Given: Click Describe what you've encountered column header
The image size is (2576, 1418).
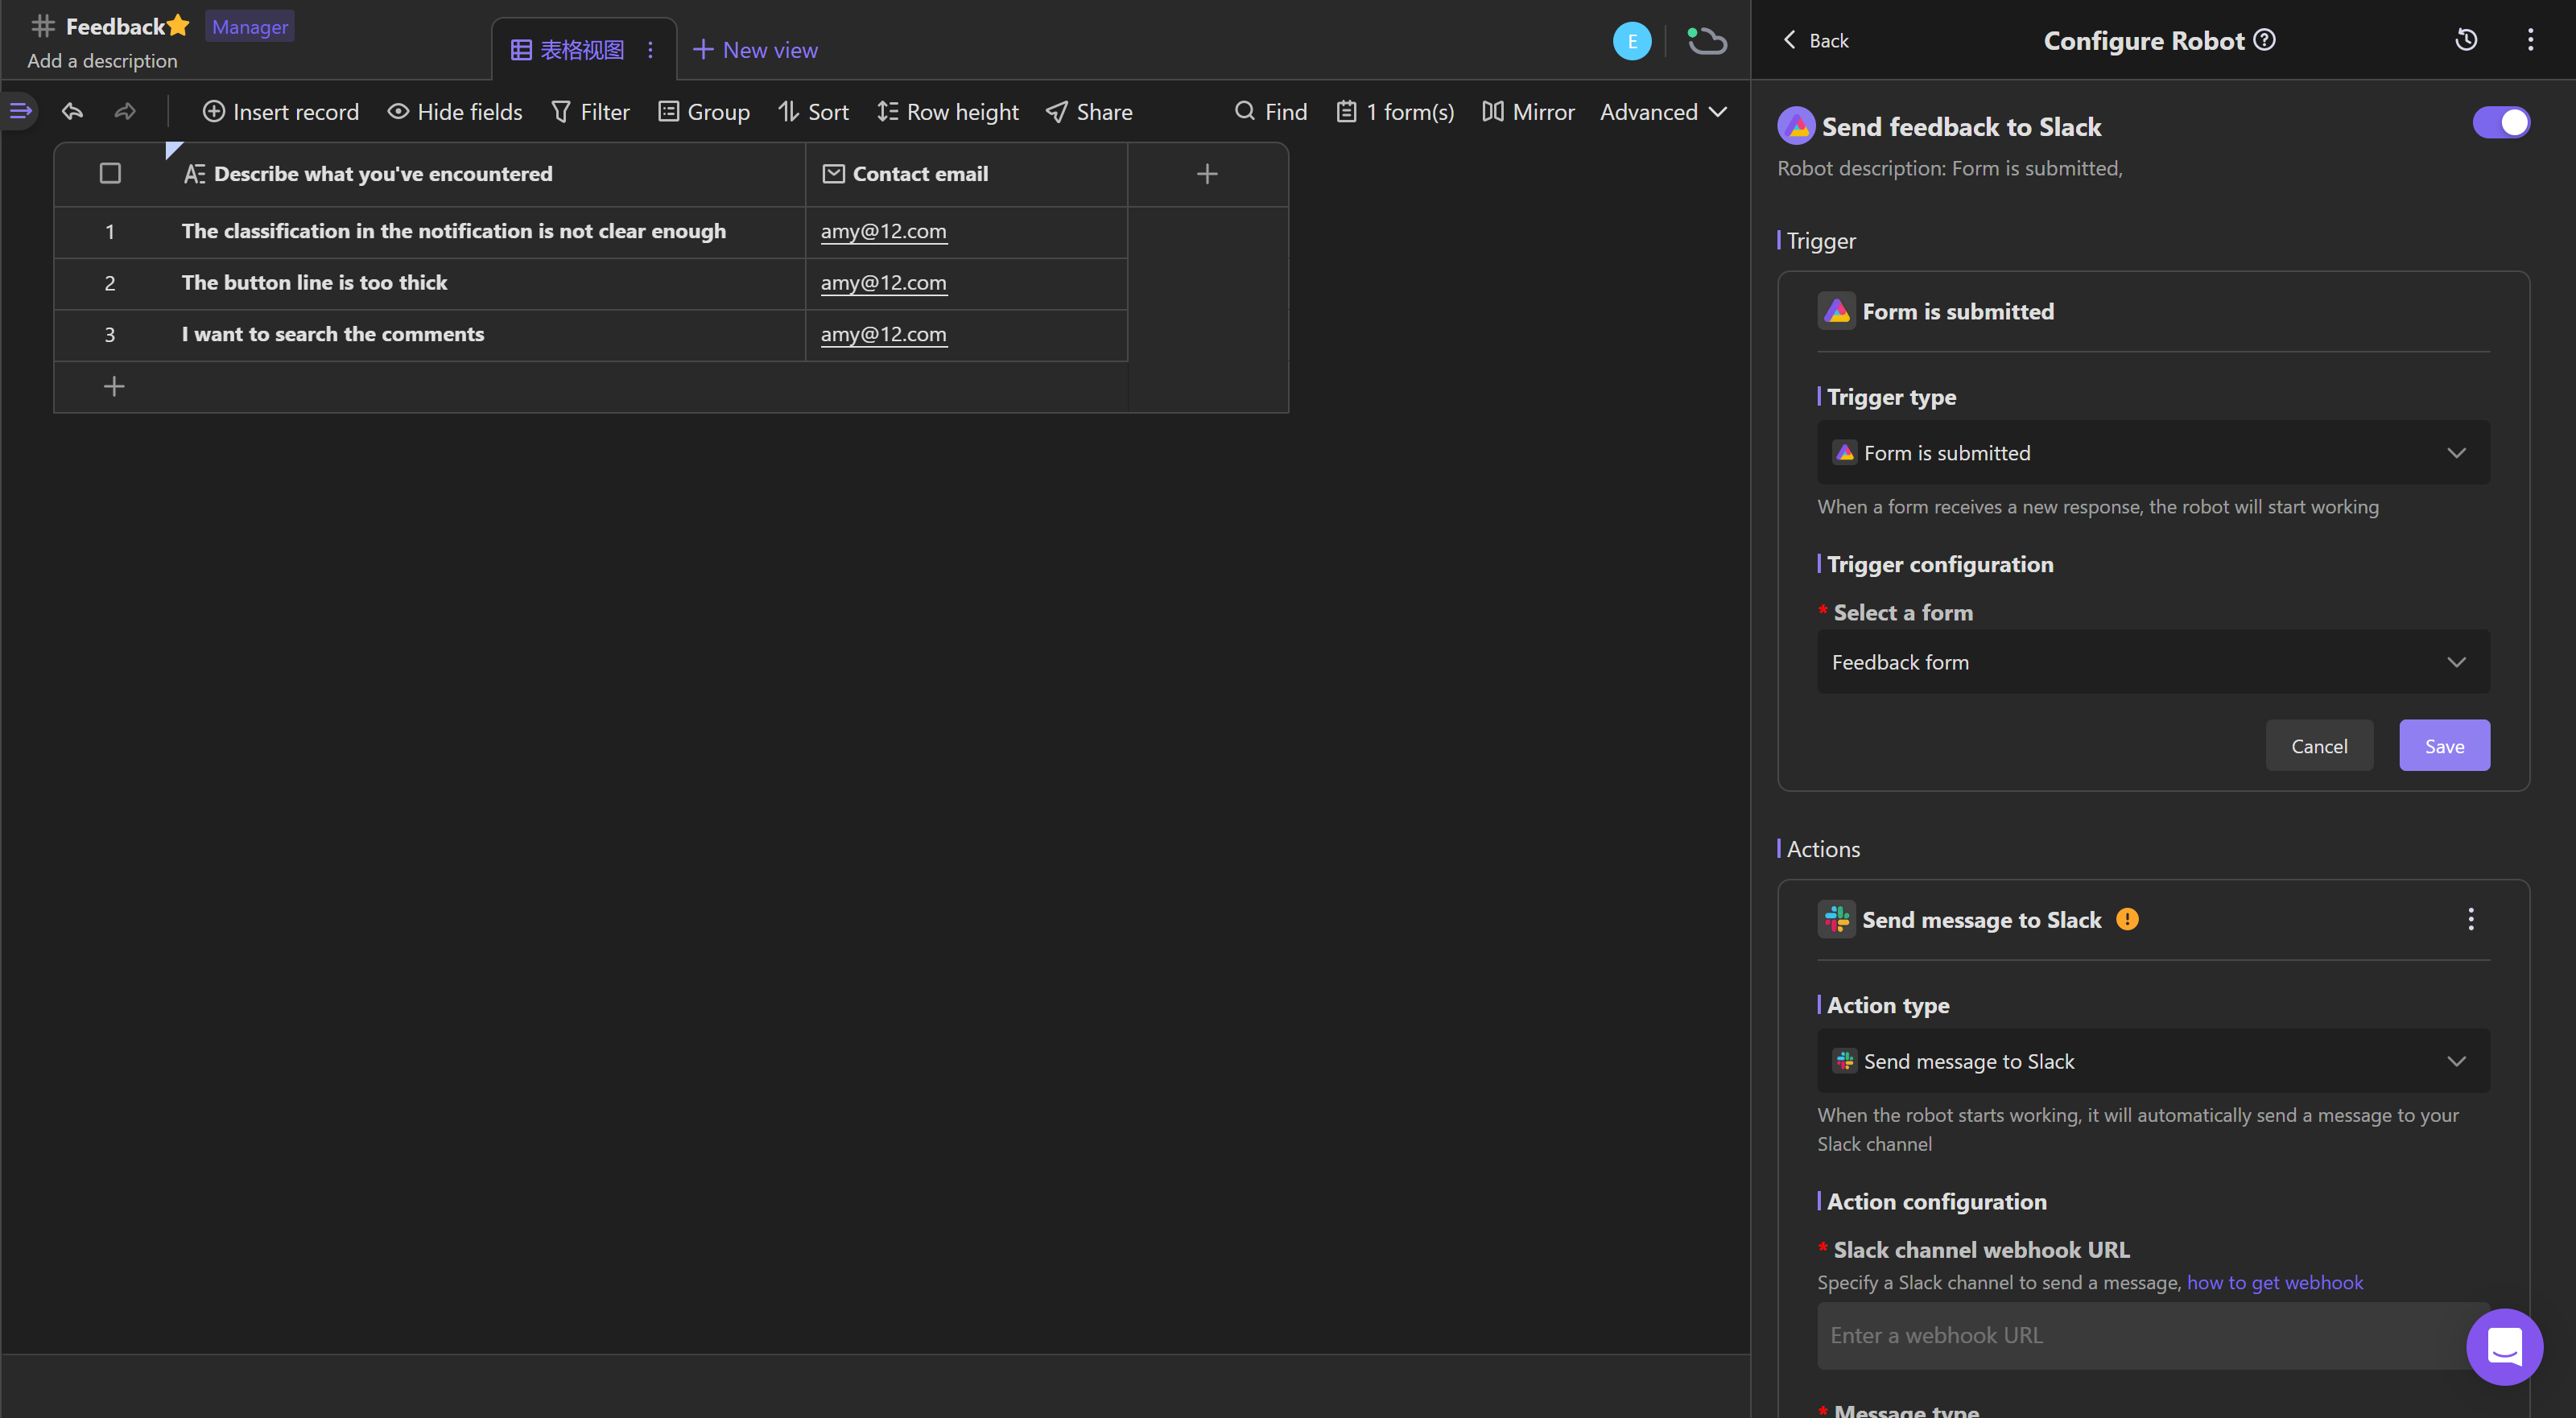Looking at the screenshot, I should pos(485,174).
